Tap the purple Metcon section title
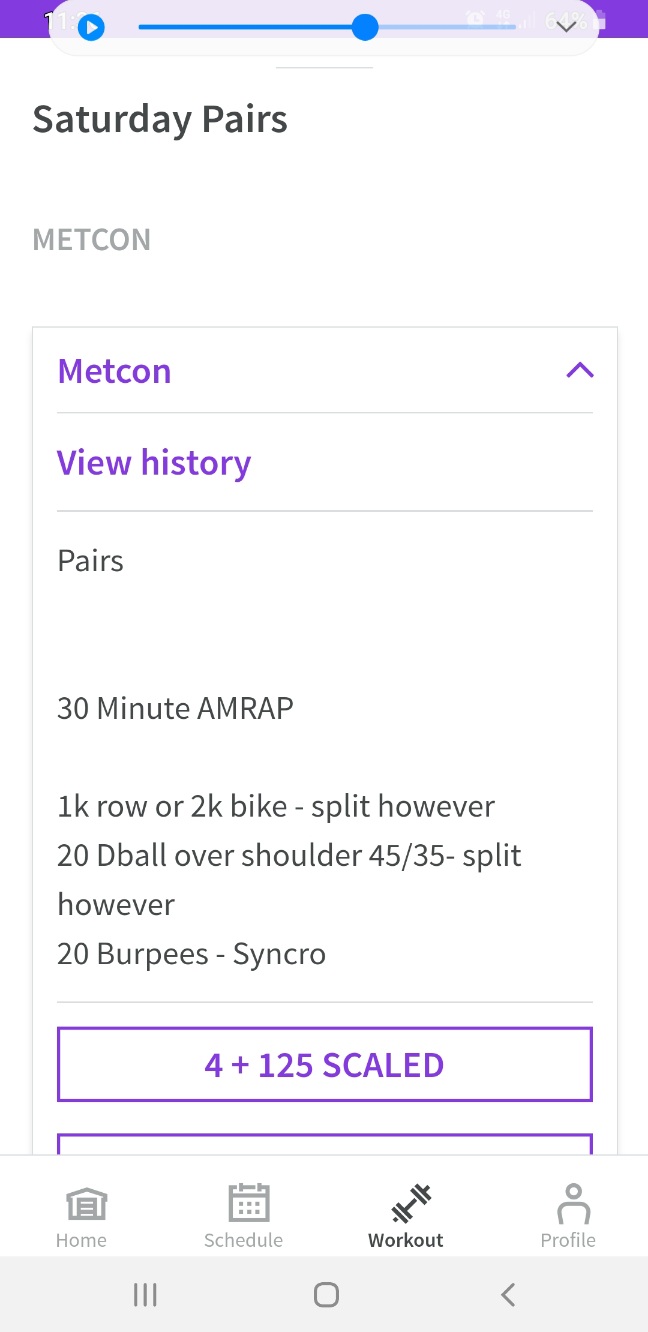Viewport: 648px width, 1332px height. click(114, 371)
